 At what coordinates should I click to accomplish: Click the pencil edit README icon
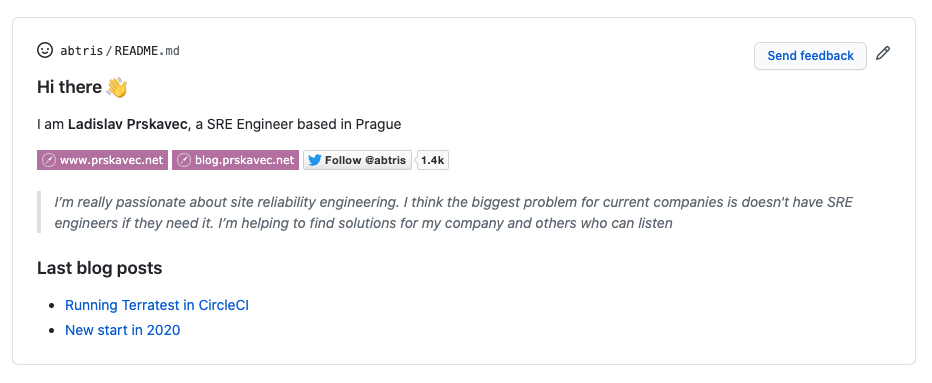(x=883, y=53)
